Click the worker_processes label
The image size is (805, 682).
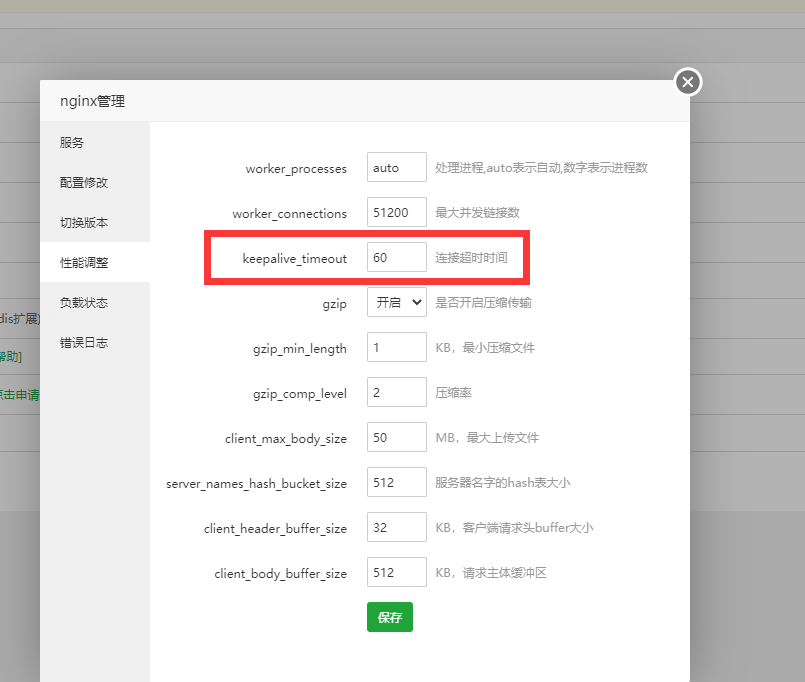tap(296, 169)
